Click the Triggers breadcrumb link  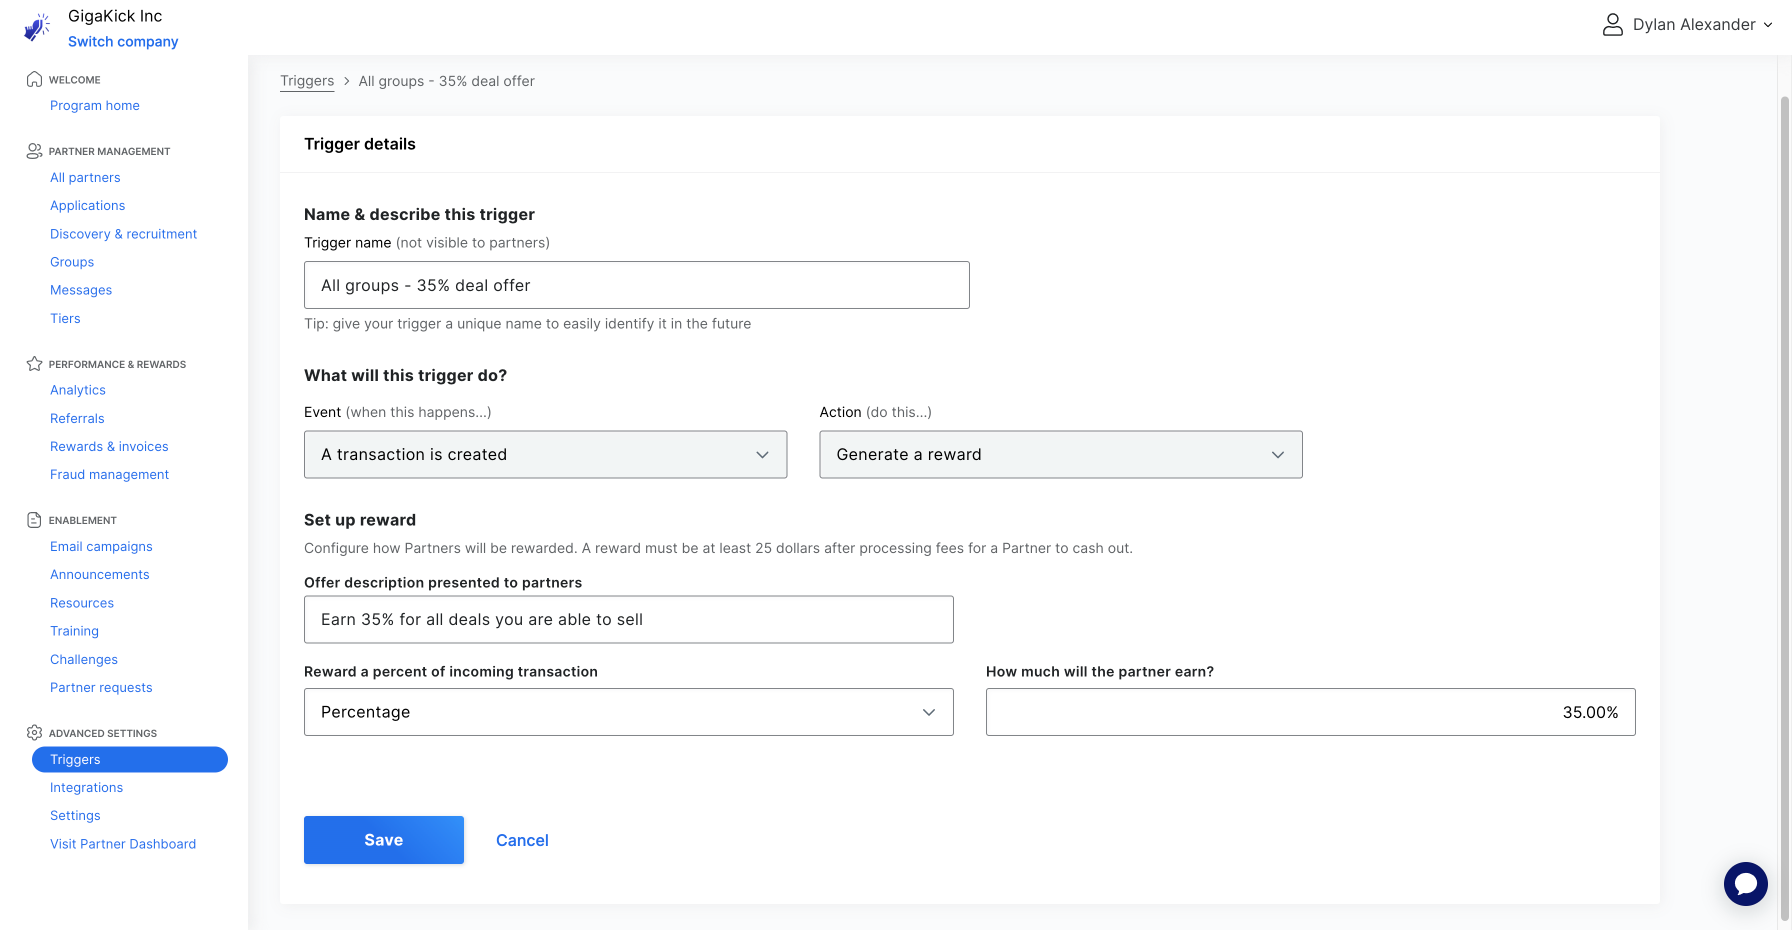click(307, 81)
